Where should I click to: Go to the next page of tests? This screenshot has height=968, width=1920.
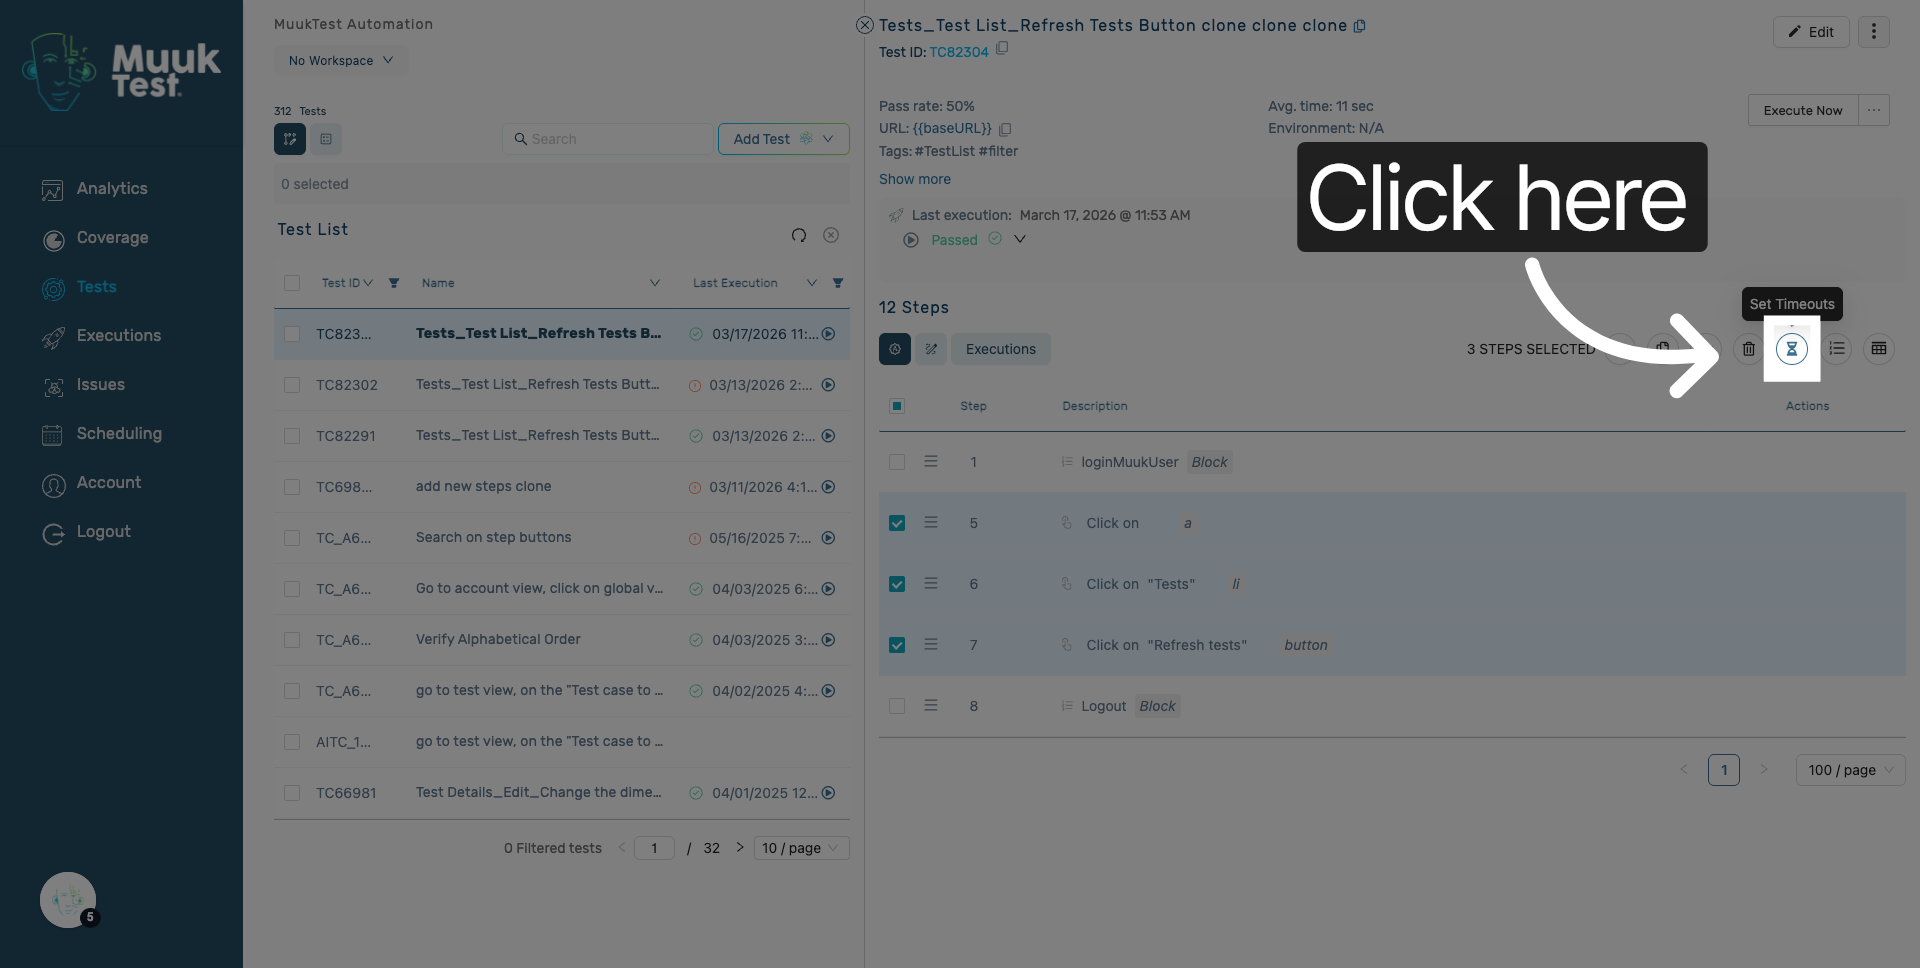[x=740, y=847]
